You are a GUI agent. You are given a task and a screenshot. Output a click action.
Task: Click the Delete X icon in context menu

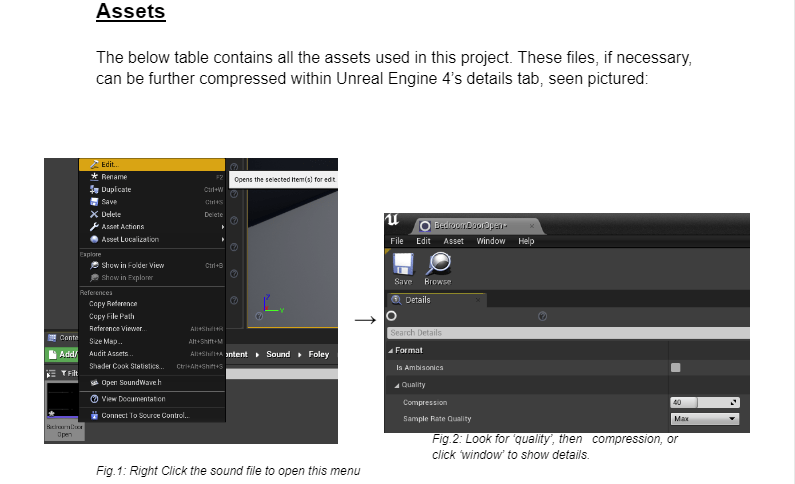click(94, 214)
